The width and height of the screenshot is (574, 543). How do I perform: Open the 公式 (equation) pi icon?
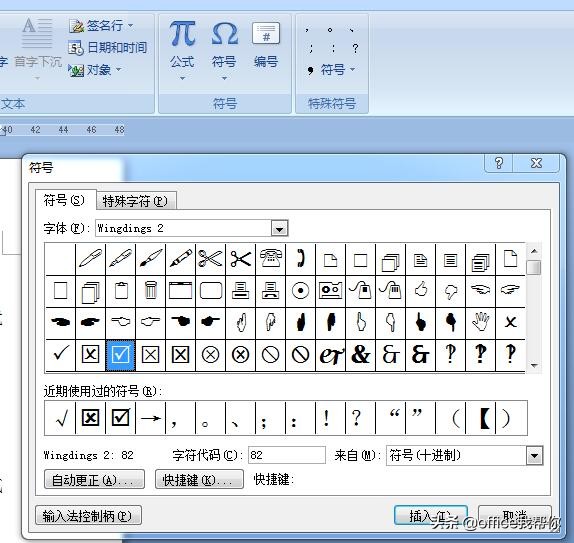[x=182, y=50]
